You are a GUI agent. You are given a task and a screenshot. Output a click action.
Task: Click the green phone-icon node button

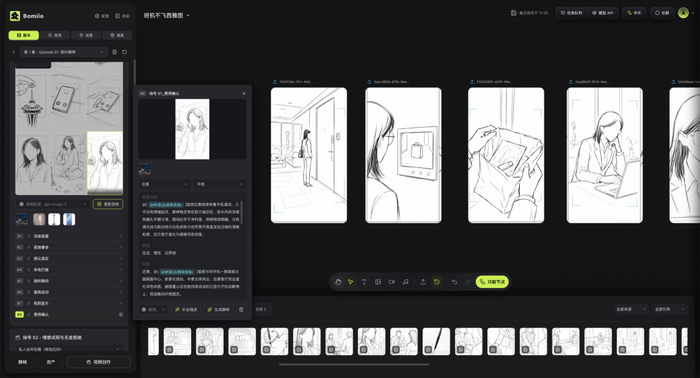(x=492, y=282)
